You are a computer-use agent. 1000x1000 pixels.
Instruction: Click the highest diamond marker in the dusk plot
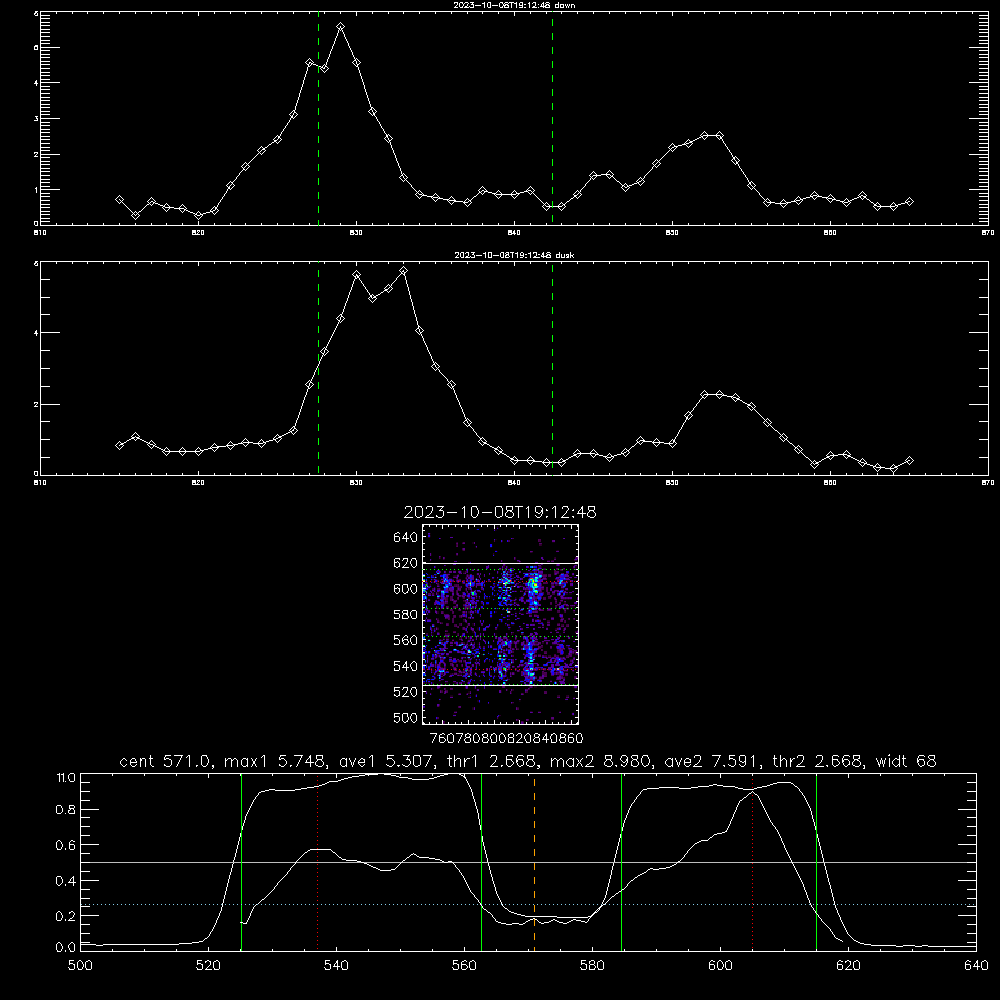coord(404,271)
